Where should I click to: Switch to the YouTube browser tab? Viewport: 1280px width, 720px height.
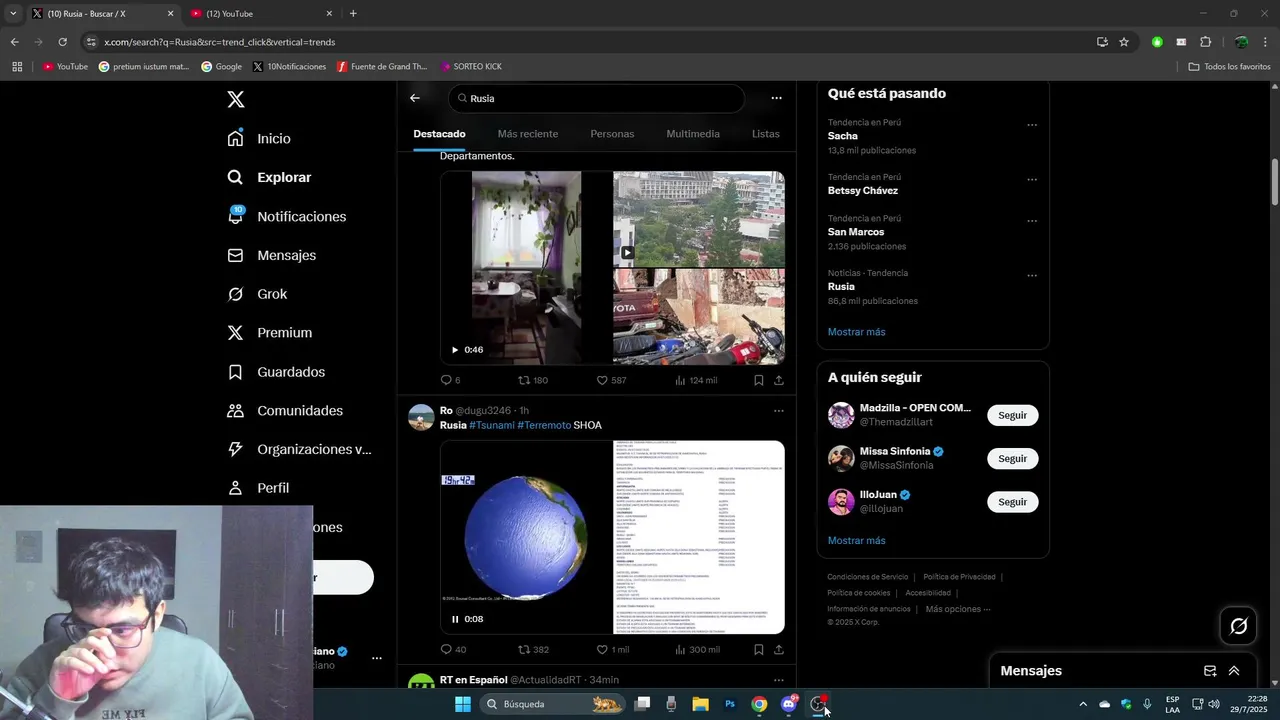tap(259, 13)
